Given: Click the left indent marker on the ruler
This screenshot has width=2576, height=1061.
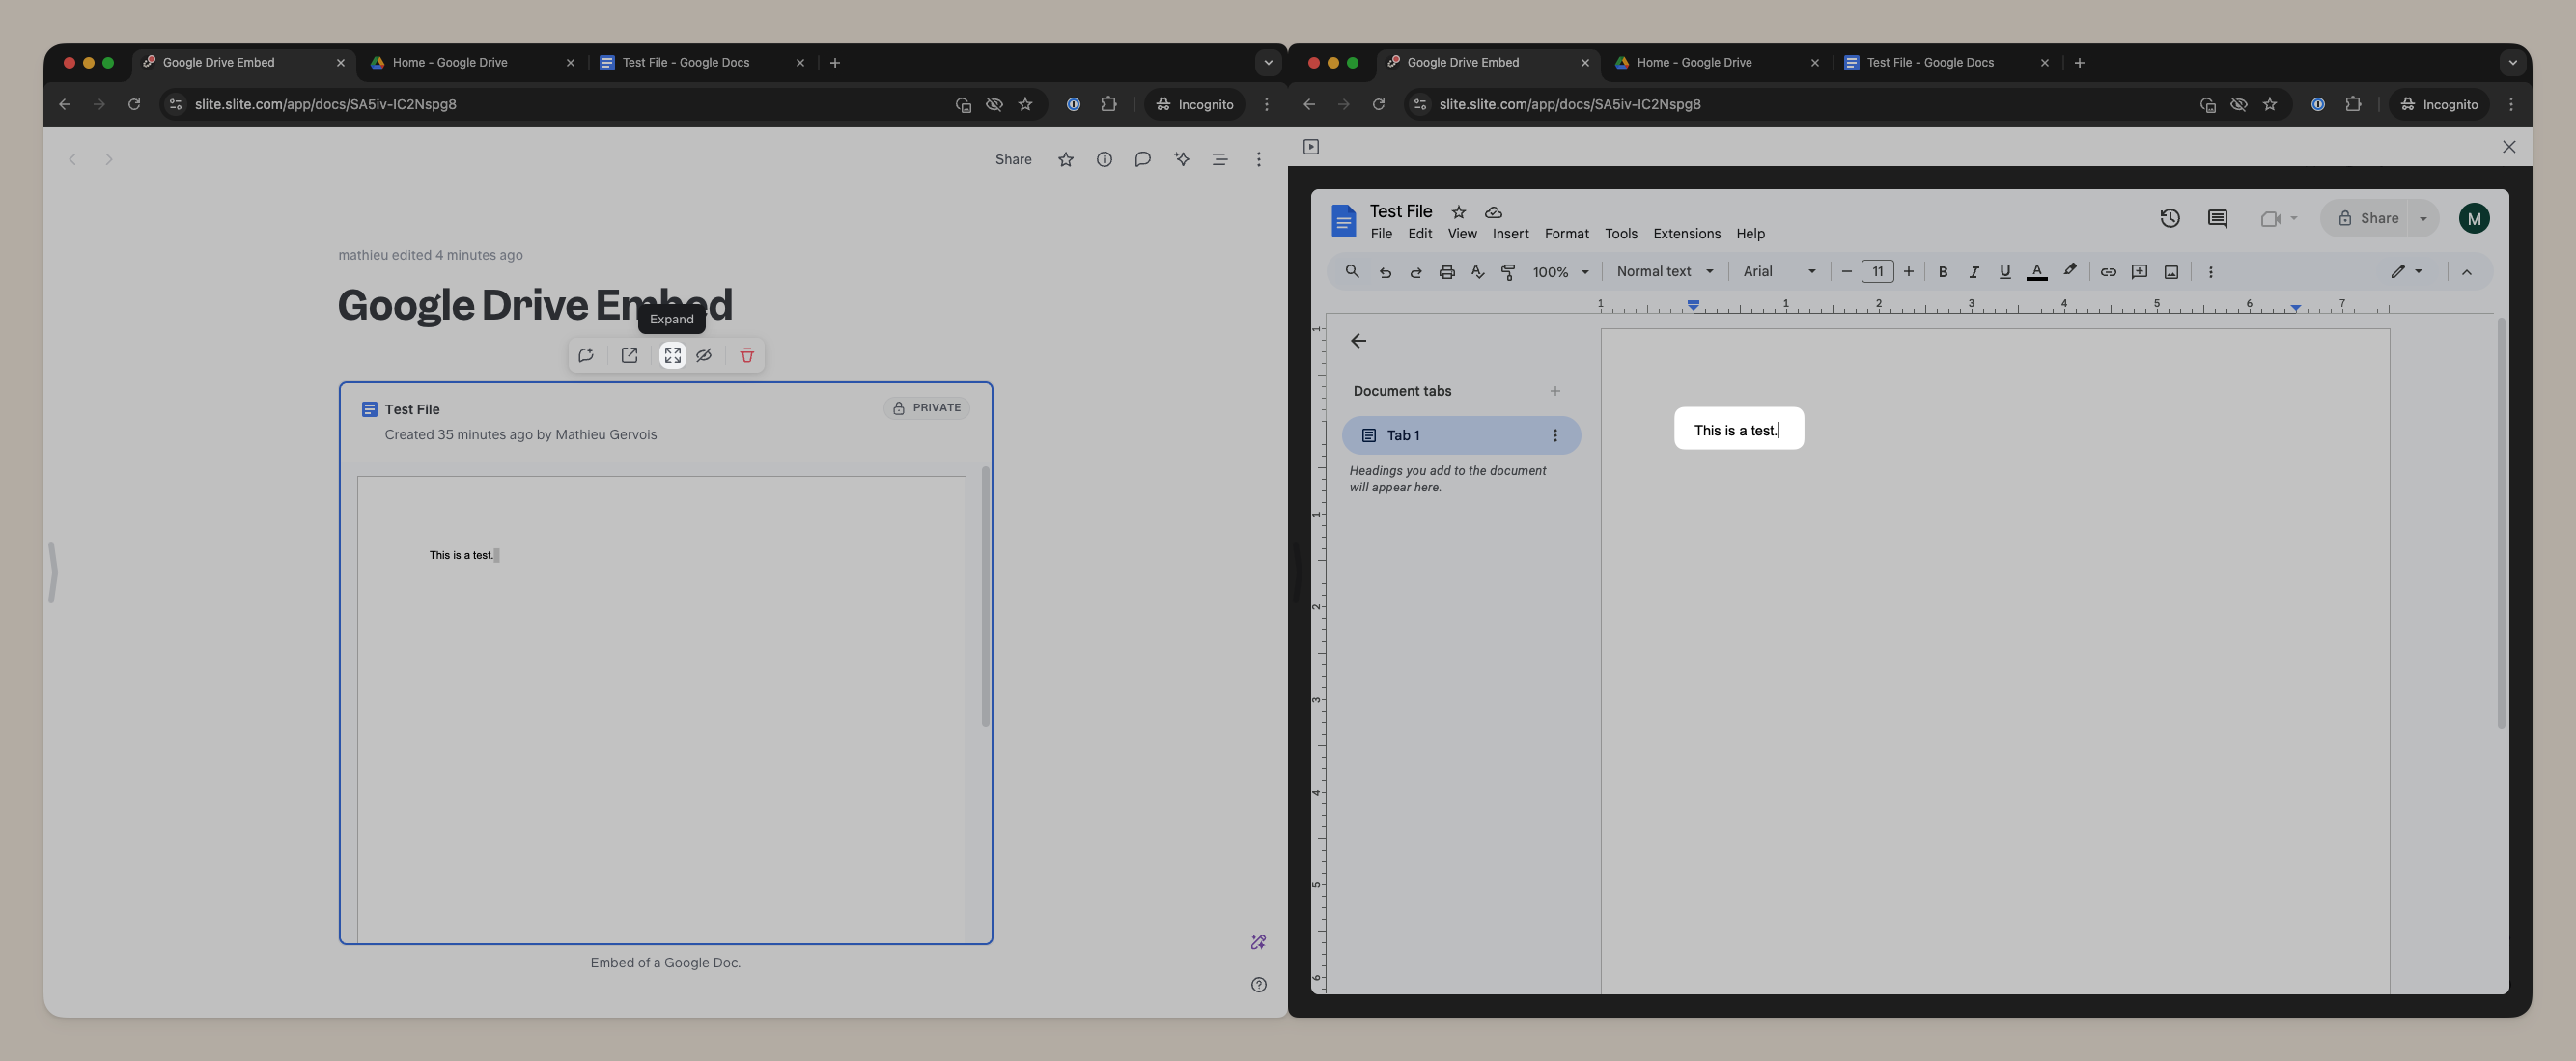Looking at the screenshot, I should click(x=1693, y=305).
